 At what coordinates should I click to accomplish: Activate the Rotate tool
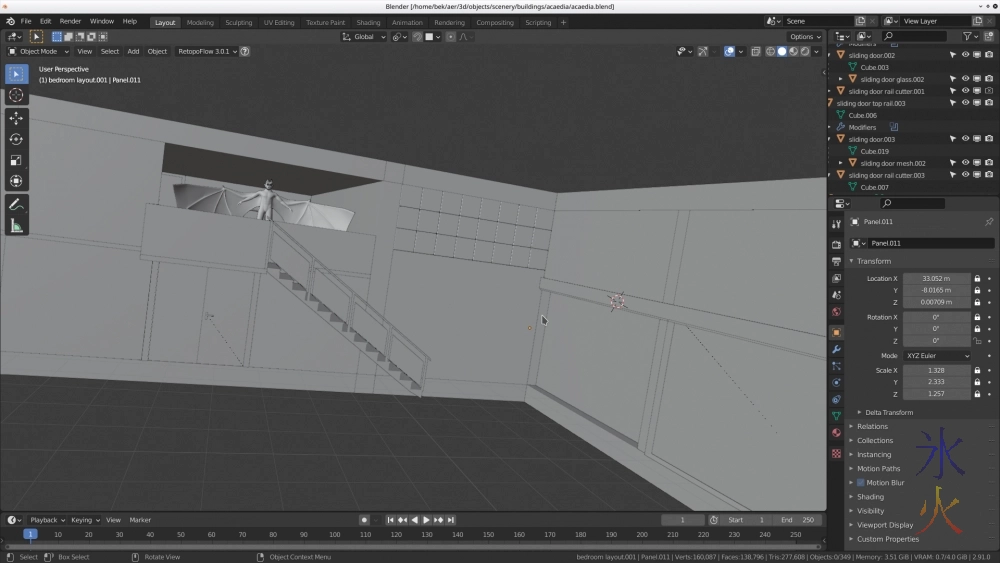coord(16,139)
